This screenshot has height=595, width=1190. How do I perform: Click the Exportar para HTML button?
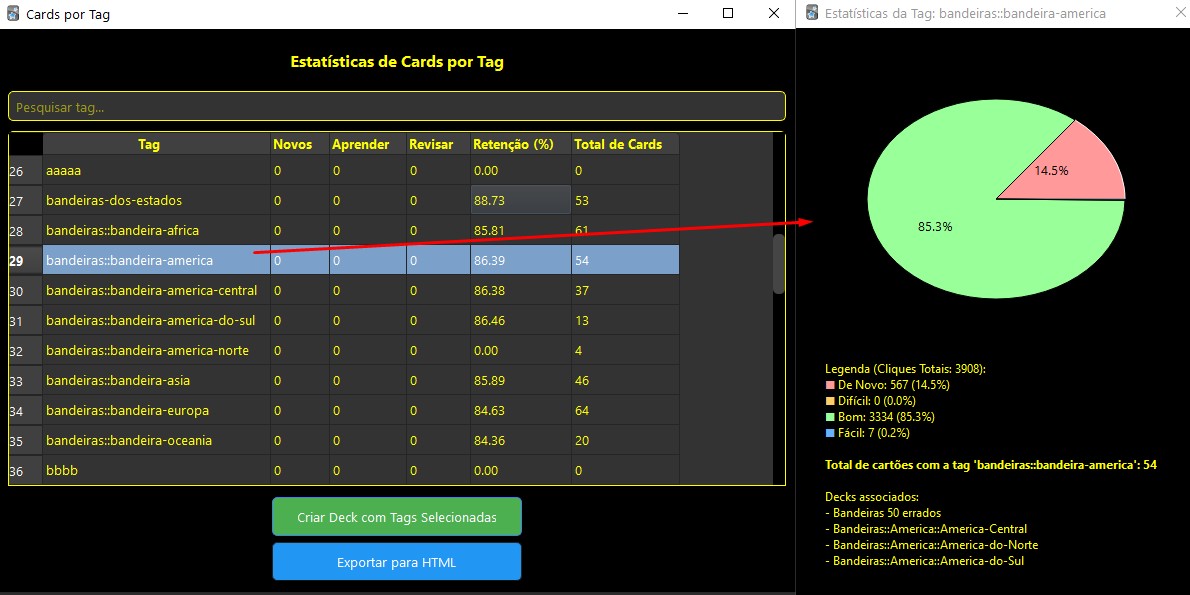(x=396, y=562)
